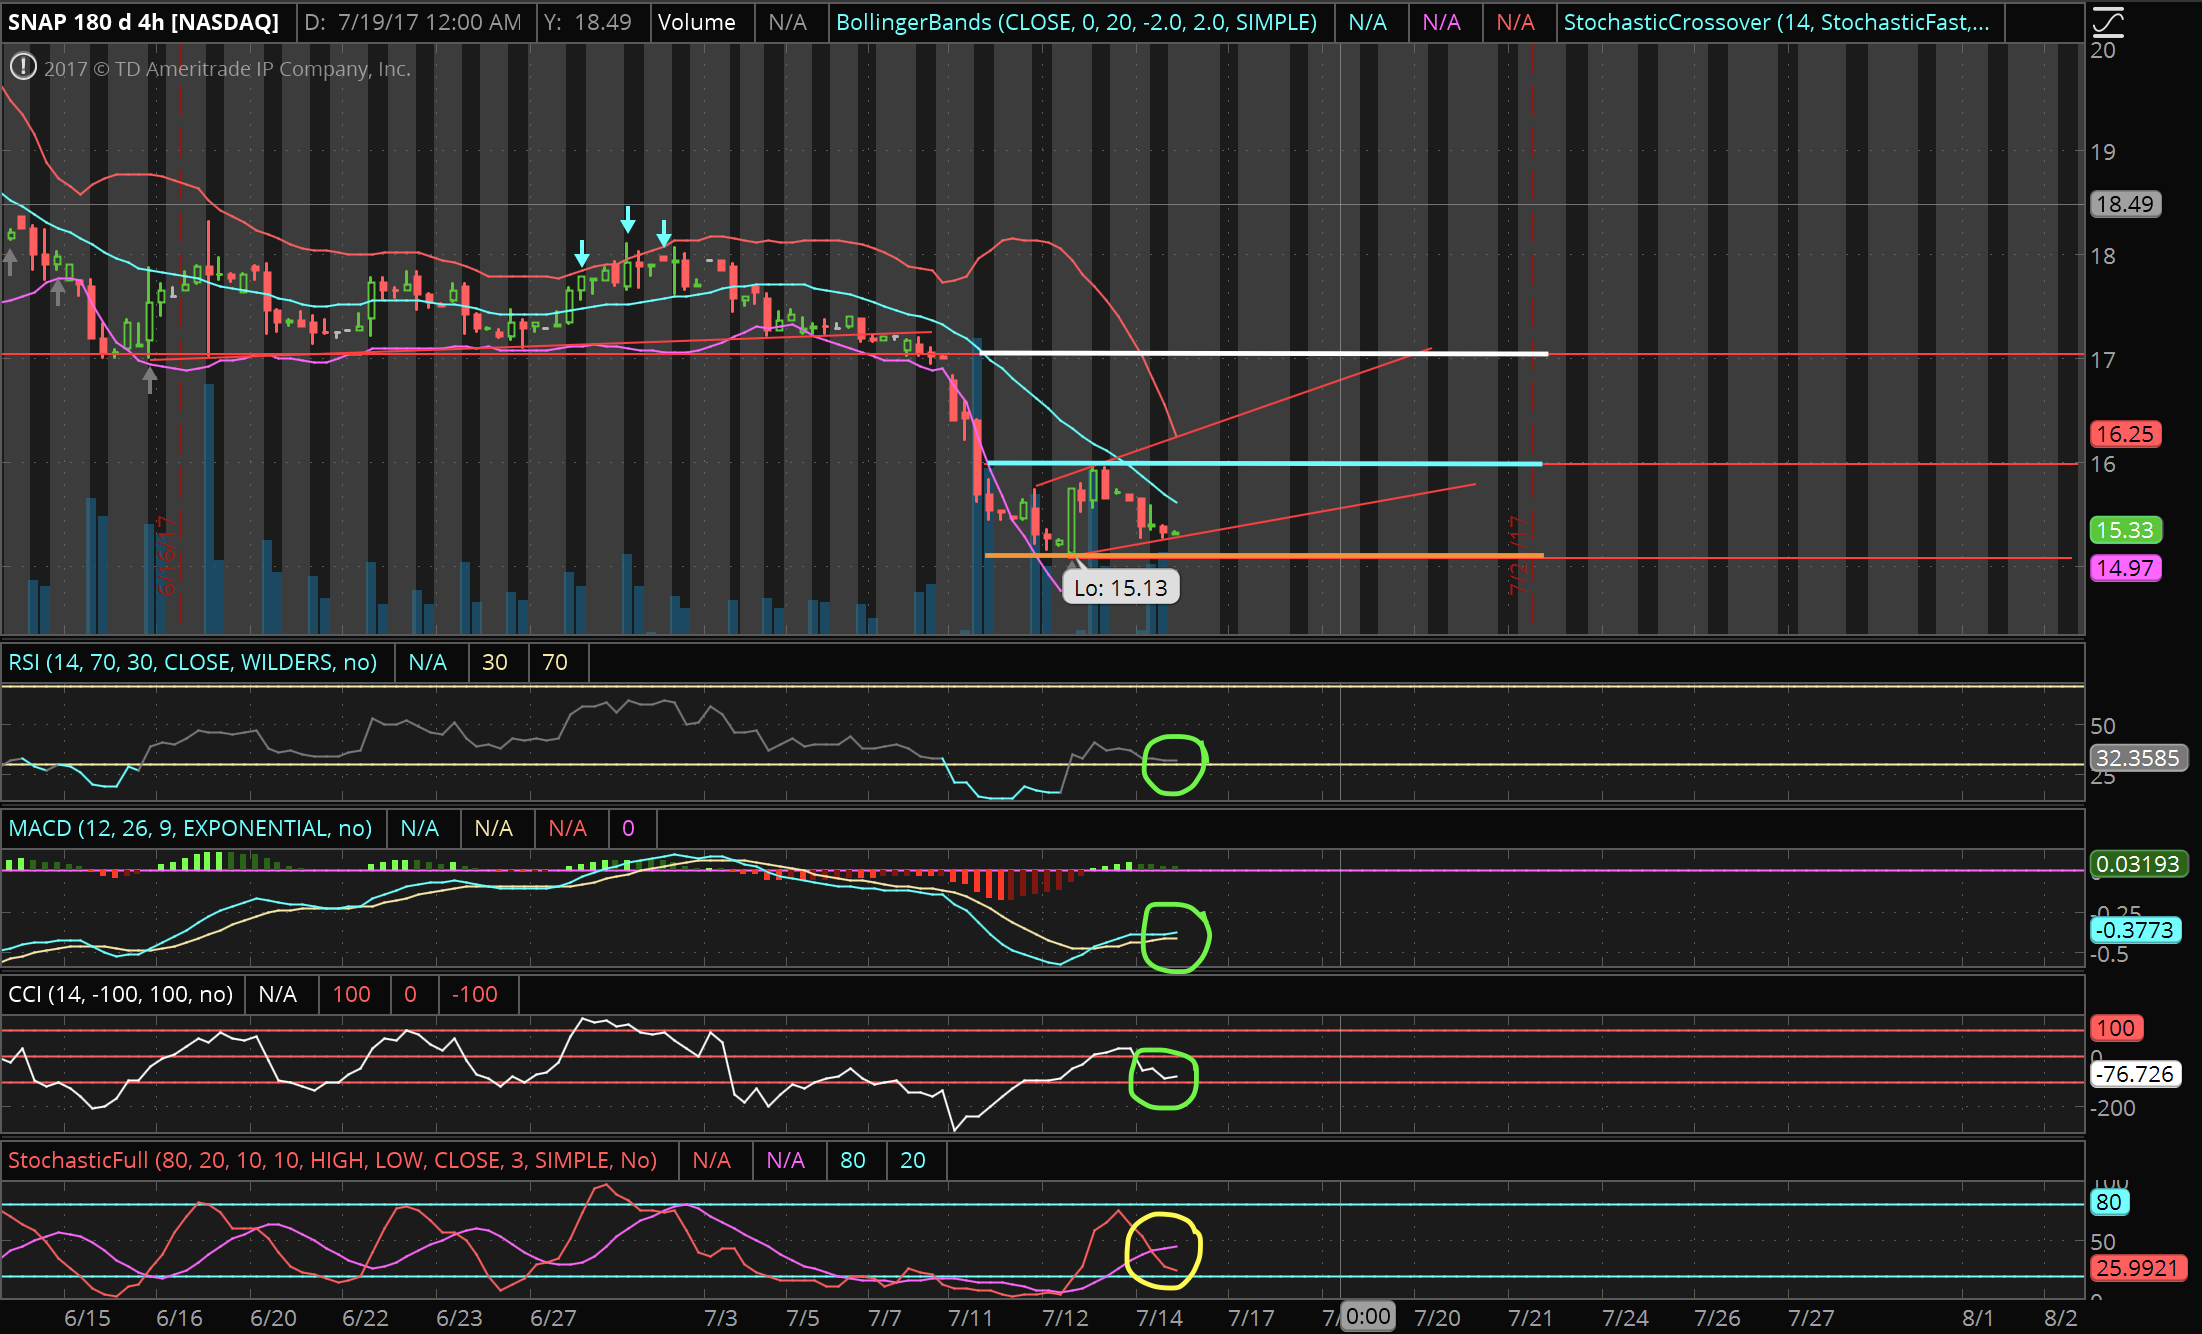
Task: Open the MACD study header label
Action: (x=190, y=828)
